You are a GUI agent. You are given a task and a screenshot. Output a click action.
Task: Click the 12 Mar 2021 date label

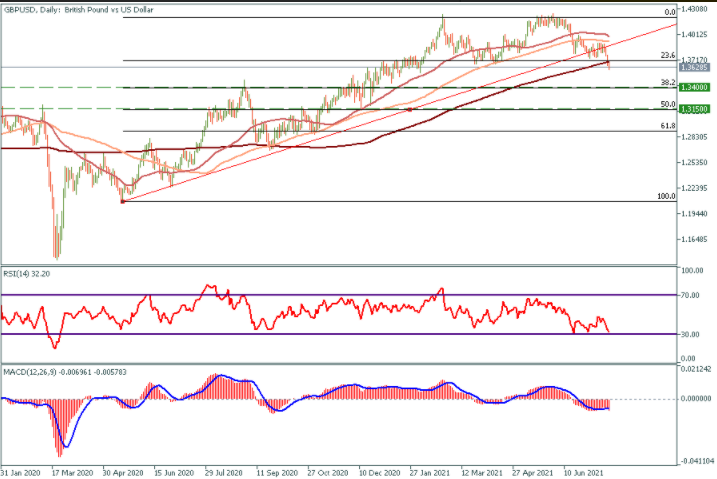coord(482,473)
